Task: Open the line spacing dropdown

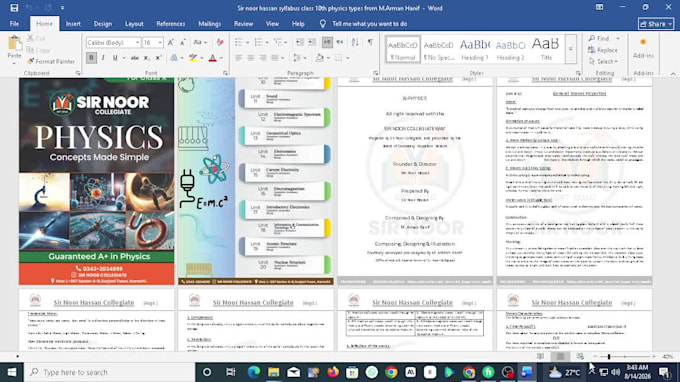Action: pyautogui.click(x=300, y=58)
